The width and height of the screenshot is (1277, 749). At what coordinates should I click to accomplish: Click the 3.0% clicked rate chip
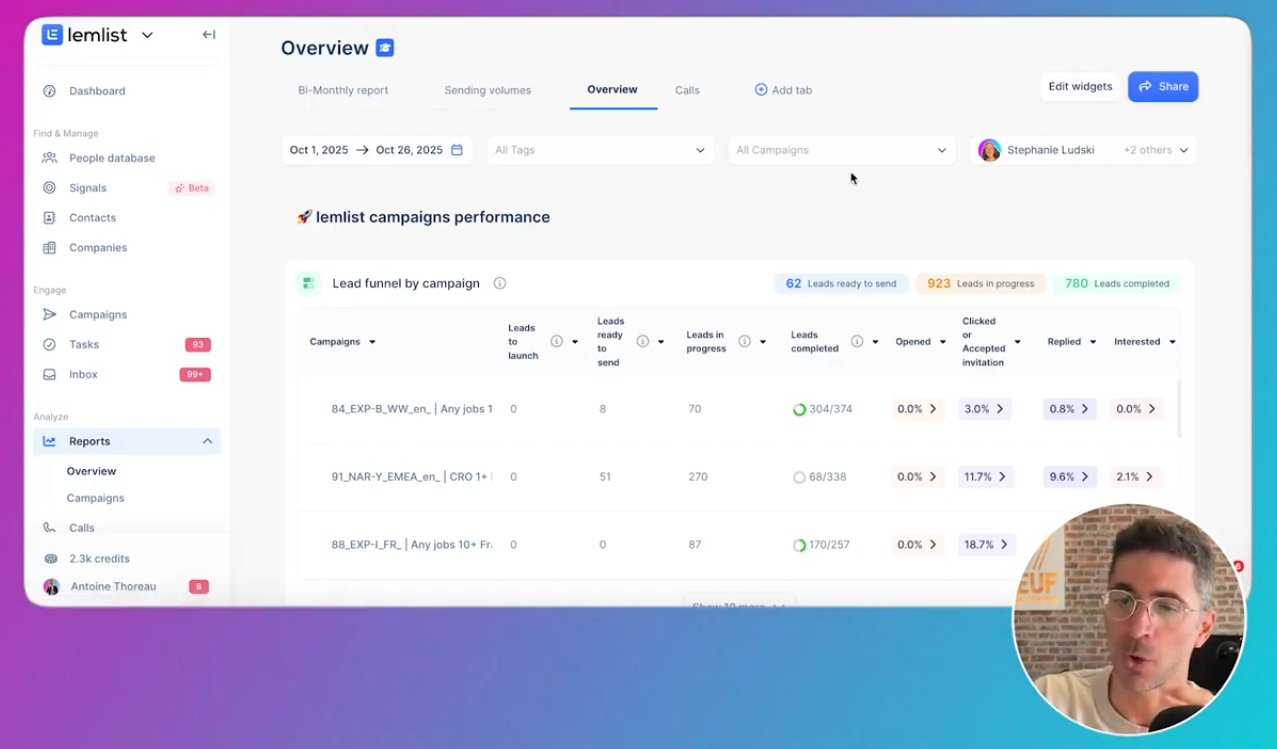coord(985,409)
